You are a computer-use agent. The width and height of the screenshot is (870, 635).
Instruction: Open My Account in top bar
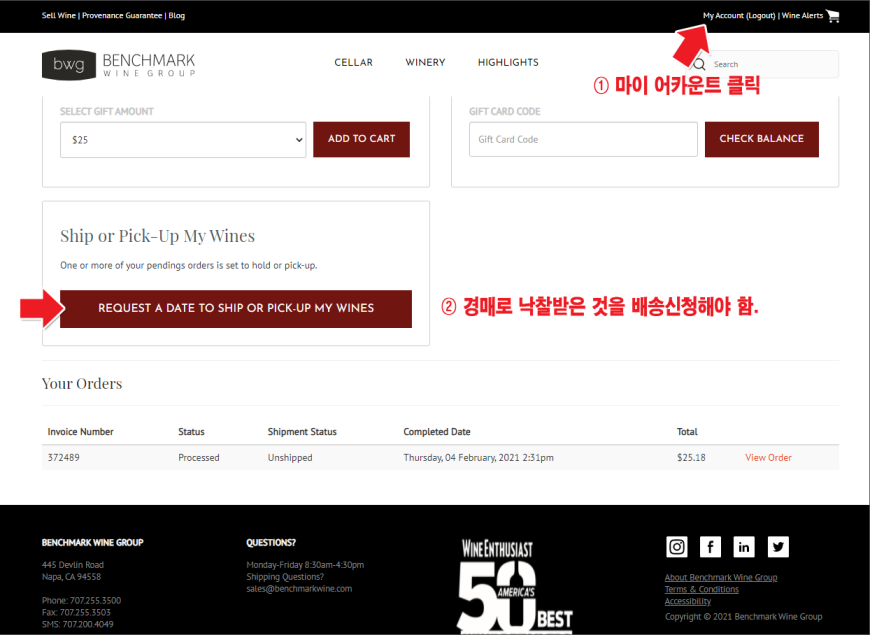point(723,16)
